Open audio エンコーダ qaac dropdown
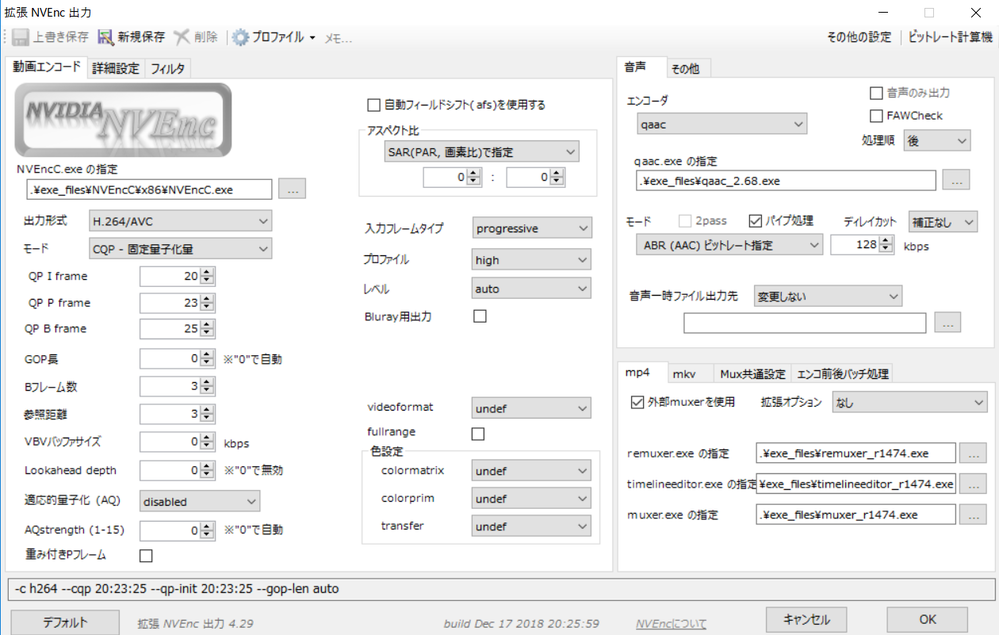Image resolution: width=999 pixels, height=635 pixels. (x=722, y=124)
